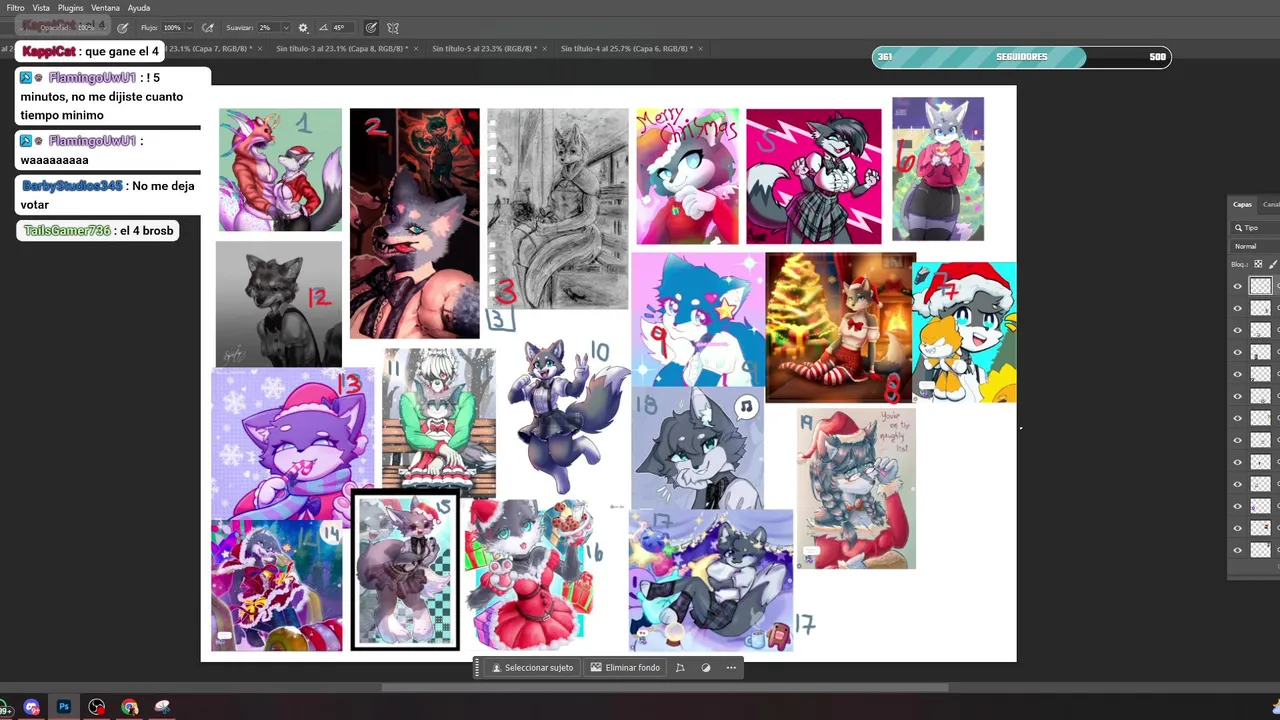Viewport: 1280px width, 720px height.
Task: Open OBS Studio from the taskbar
Action: pyautogui.click(x=97, y=707)
